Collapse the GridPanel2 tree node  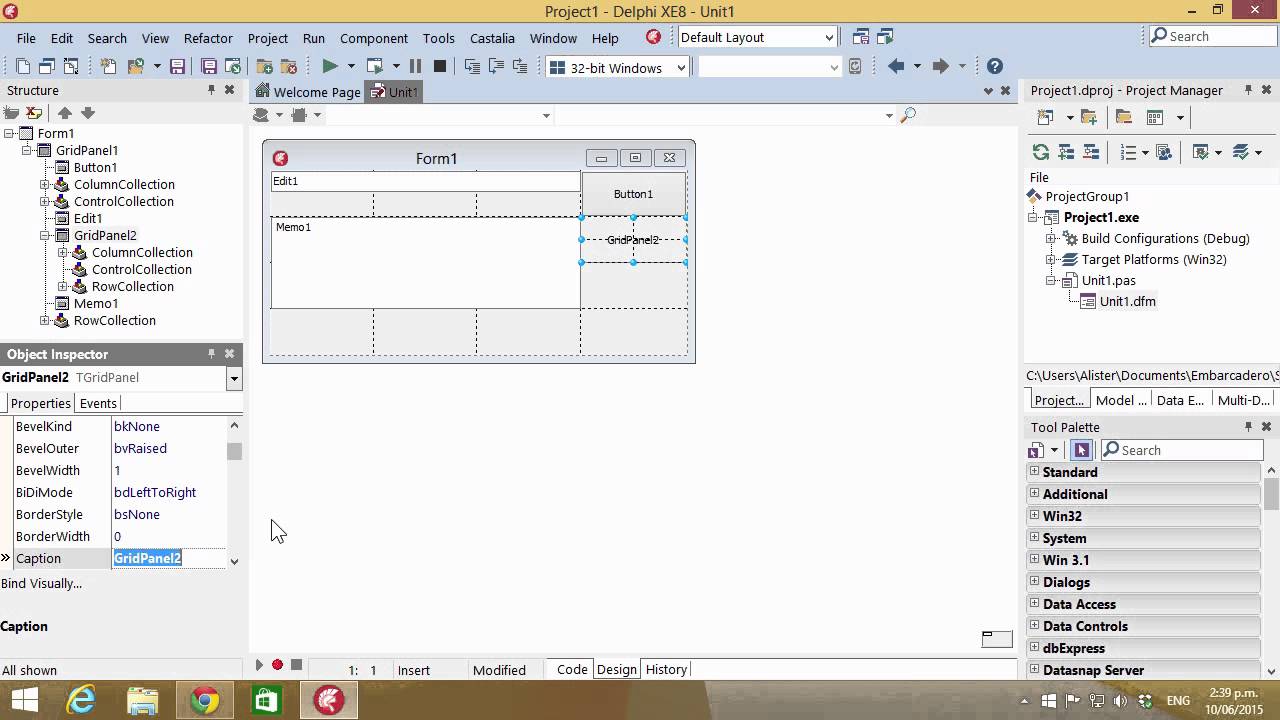46,236
